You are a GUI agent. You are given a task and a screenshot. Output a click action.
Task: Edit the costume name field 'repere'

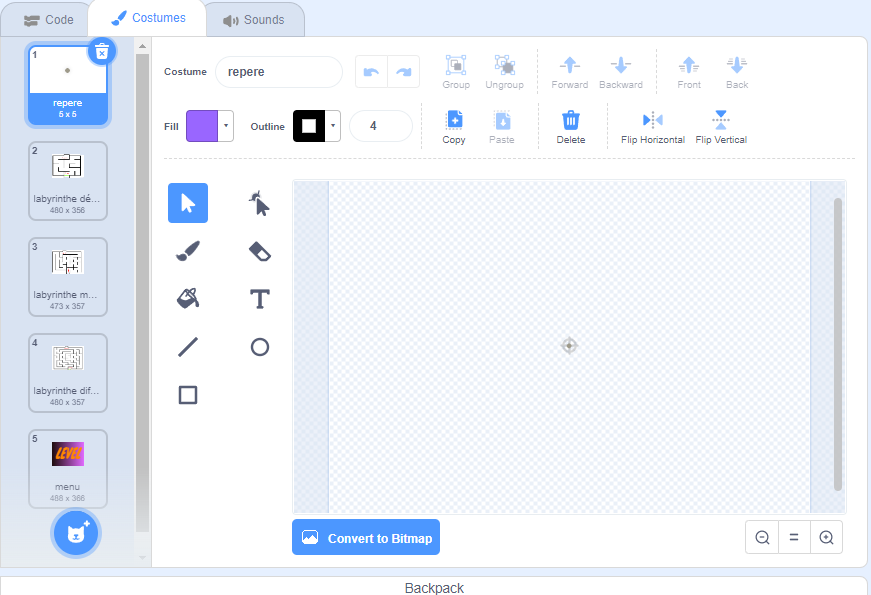pos(279,72)
